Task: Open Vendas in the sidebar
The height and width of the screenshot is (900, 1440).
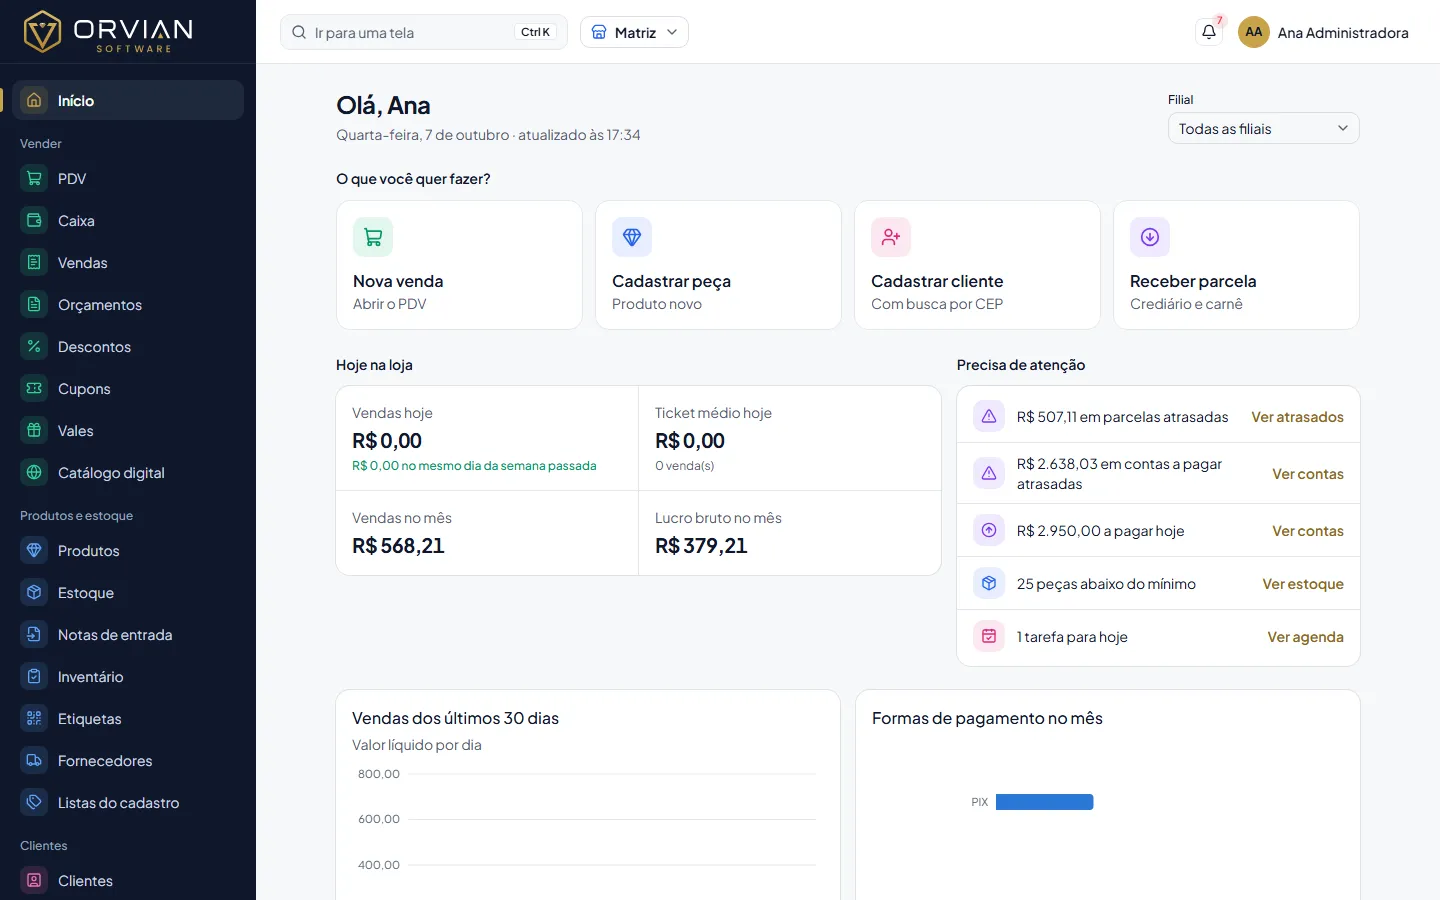Action: coord(128,262)
